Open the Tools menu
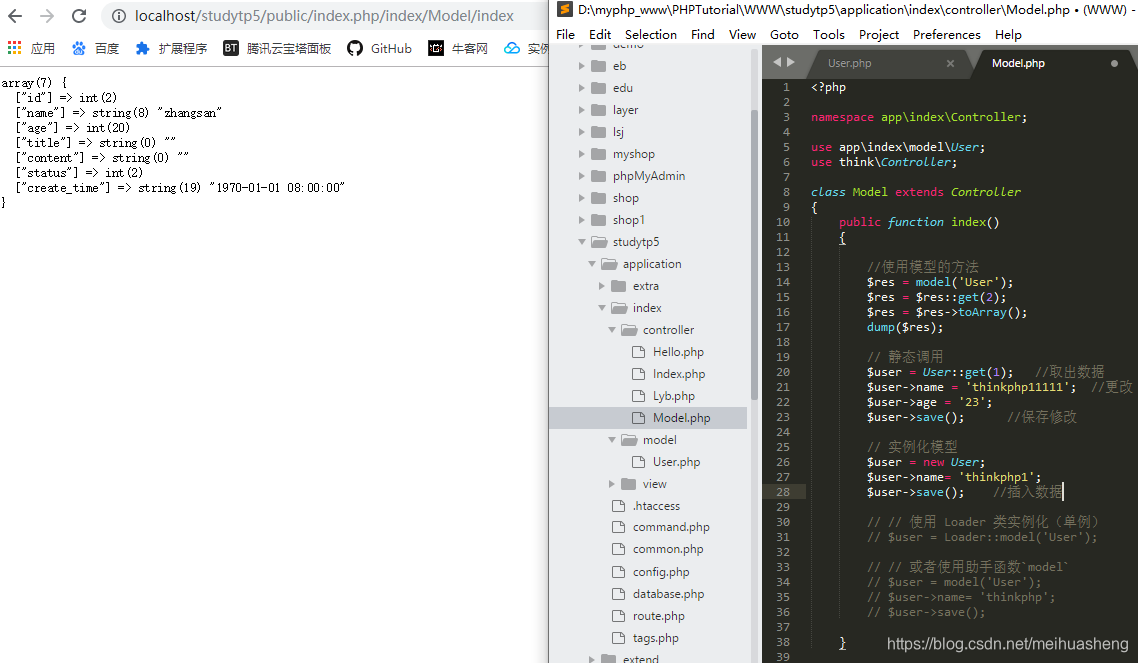This screenshot has width=1138, height=663. tap(828, 34)
